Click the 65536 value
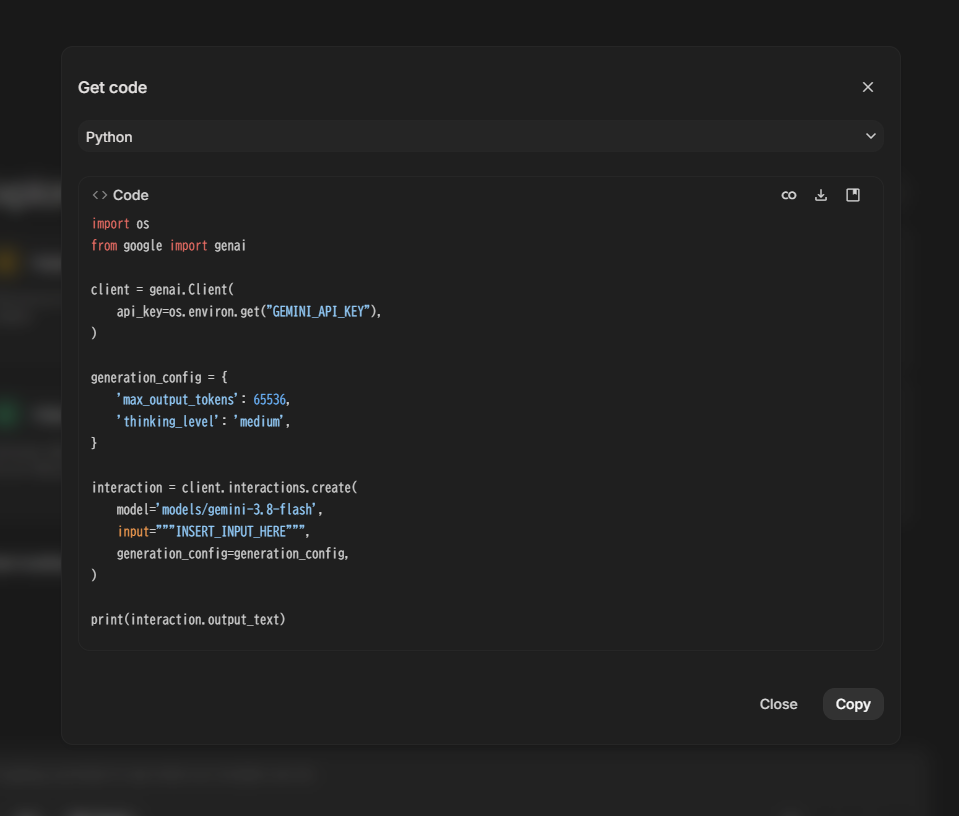Image resolution: width=959 pixels, height=816 pixels. [270, 400]
